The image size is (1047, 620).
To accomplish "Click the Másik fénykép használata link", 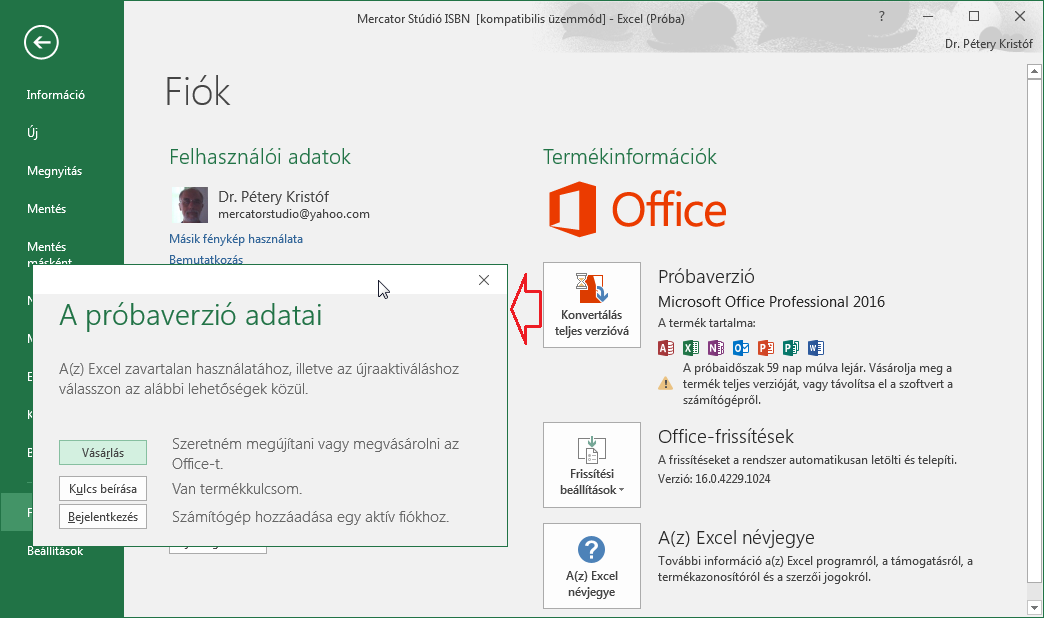I will coord(236,239).
